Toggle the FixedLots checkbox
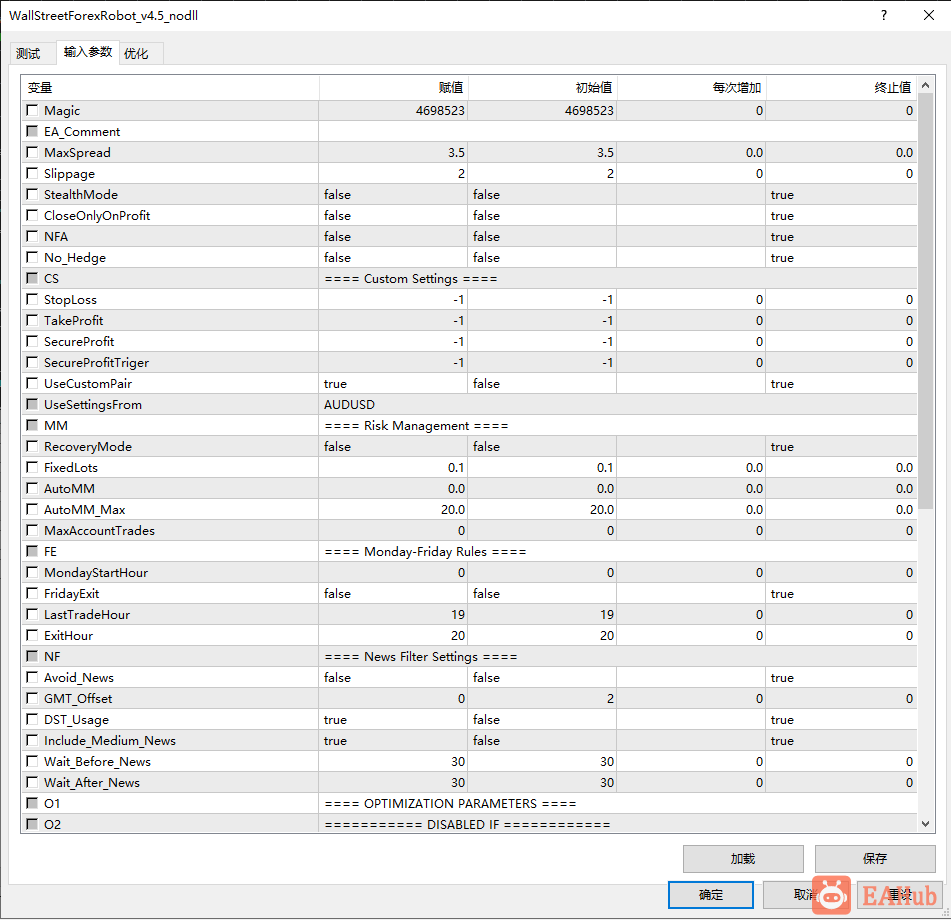Viewport: 951px width, 921px height. coord(32,467)
